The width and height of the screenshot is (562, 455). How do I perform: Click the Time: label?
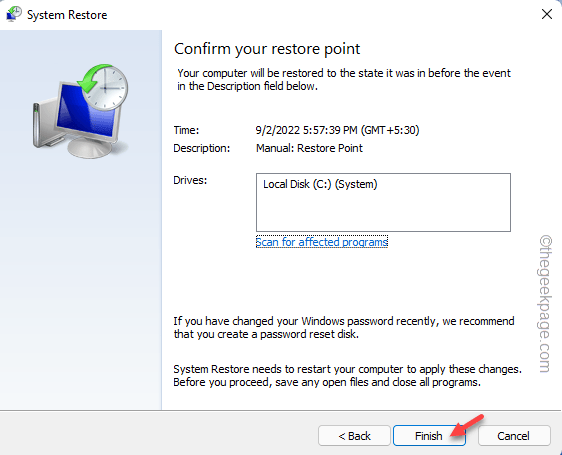click(186, 130)
